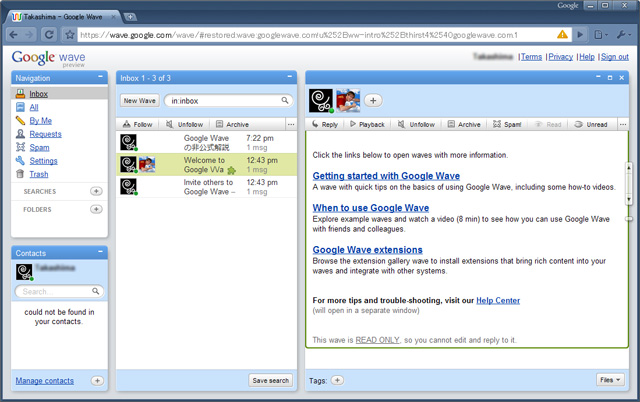
Task: Open wave toolbar more options menu
Action: click(x=623, y=124)
